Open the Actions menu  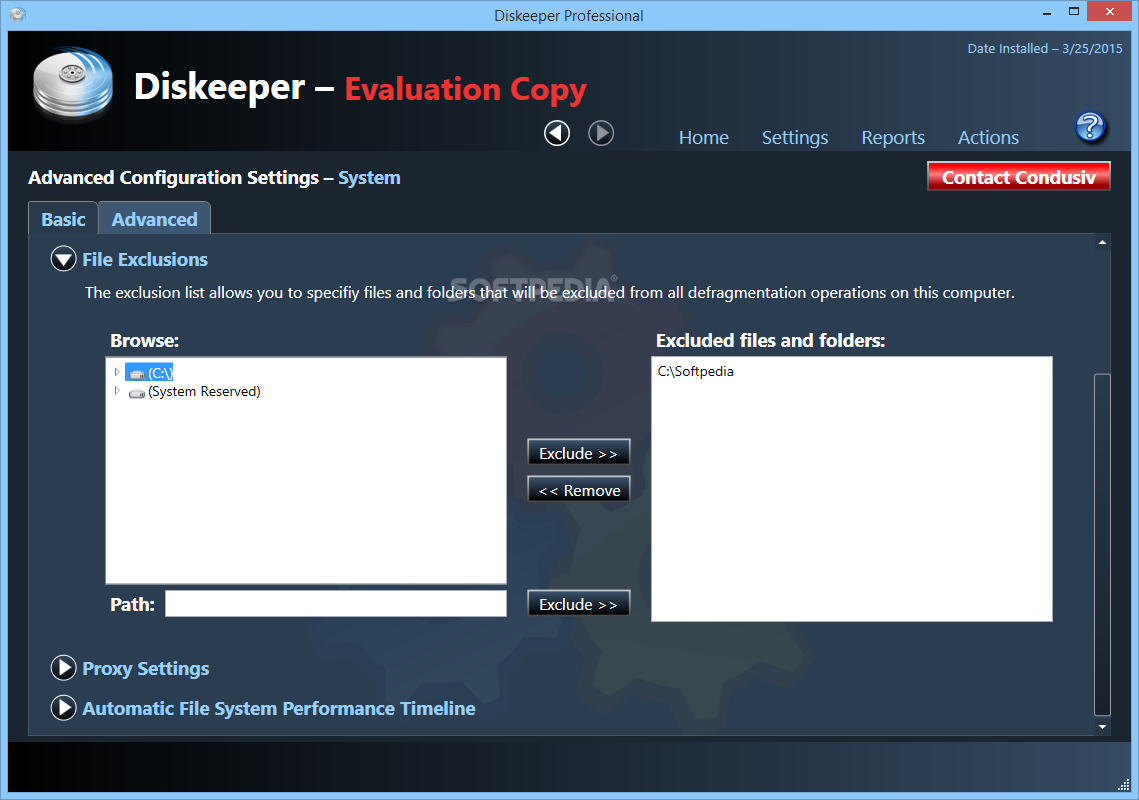coord(988,137)
